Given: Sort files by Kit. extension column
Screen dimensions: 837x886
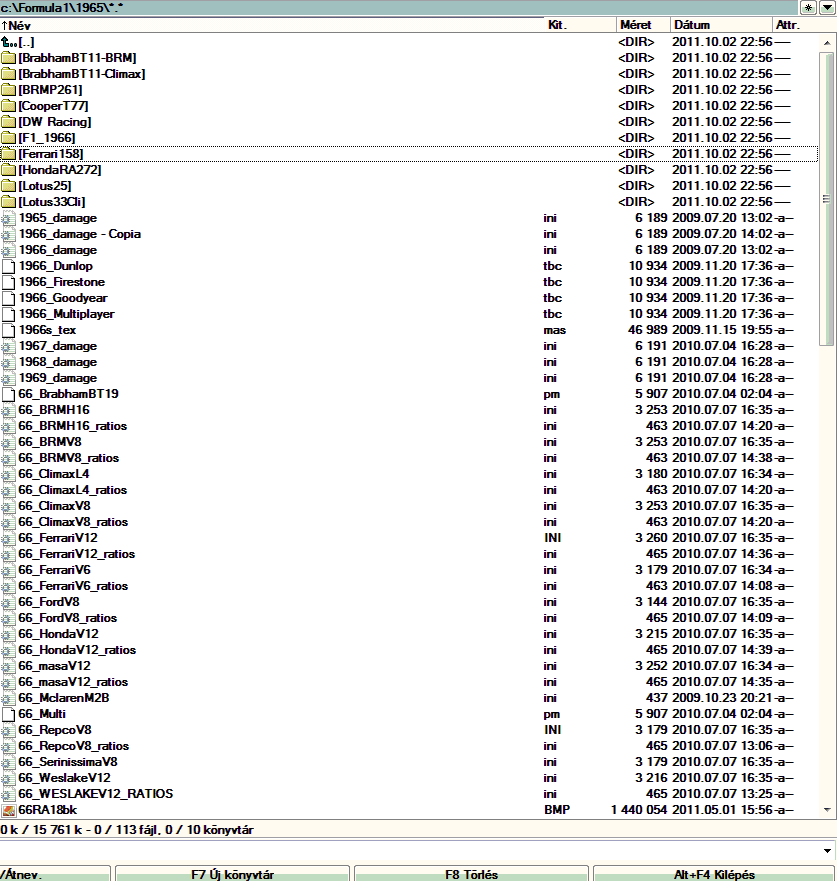Looking at the screenshot, I should tap(580, 25).
